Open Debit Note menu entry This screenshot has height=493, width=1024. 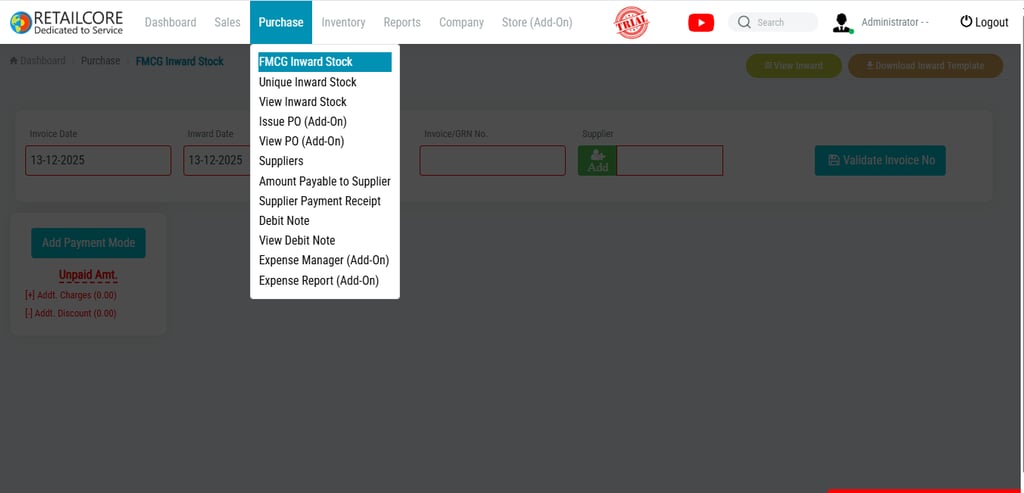pyautogui.click(x=284, y=221)
